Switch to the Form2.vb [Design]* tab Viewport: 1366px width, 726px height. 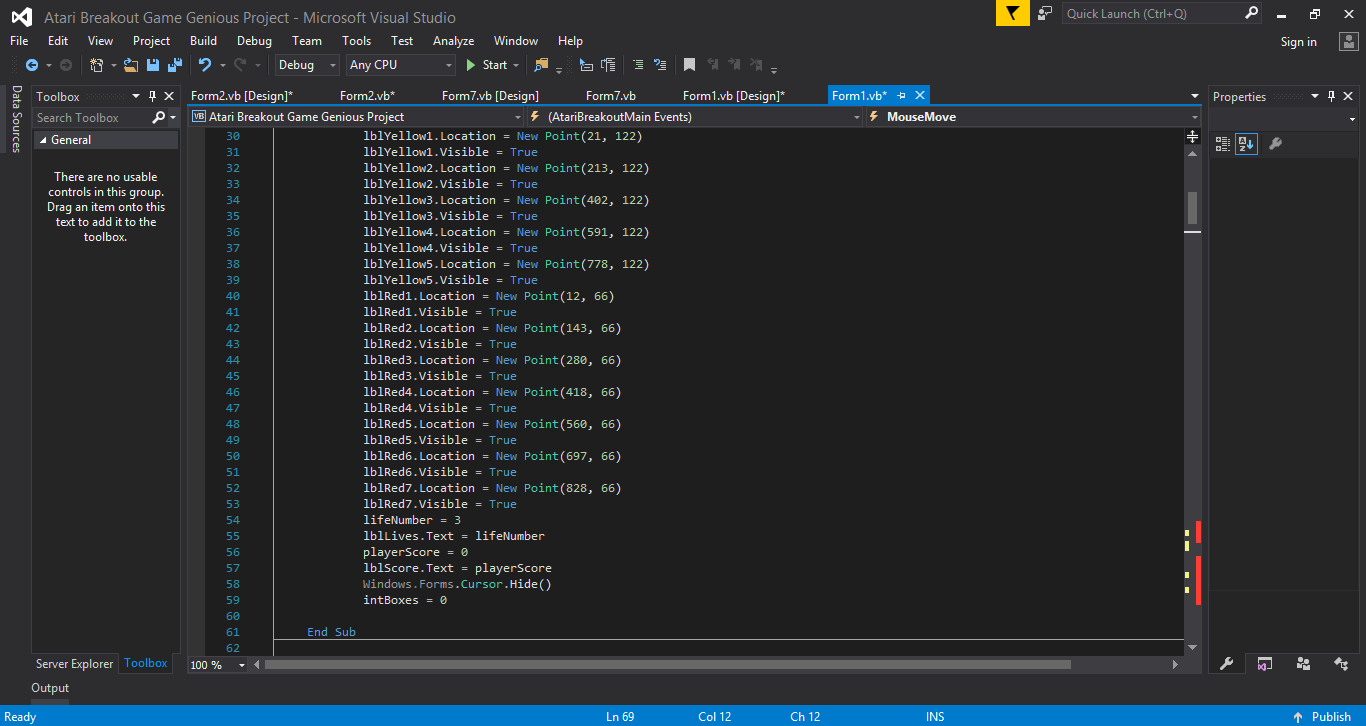[242, 96]
